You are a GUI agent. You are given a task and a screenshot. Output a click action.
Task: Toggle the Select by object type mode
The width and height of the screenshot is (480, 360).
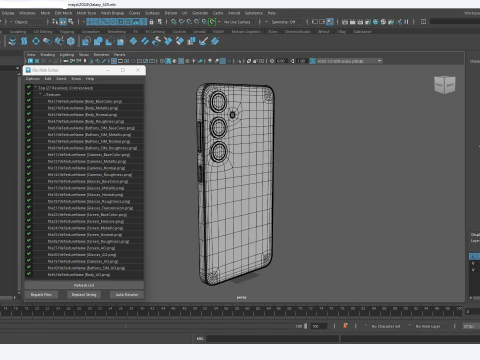point(63,22)
